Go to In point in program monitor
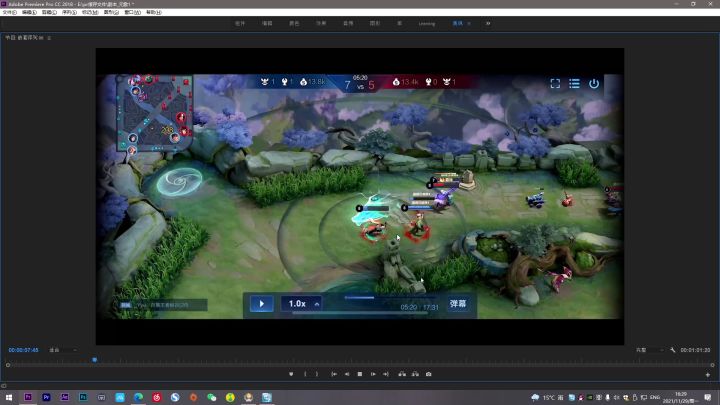Screen dimensions: 720x405 click(334, 374)
